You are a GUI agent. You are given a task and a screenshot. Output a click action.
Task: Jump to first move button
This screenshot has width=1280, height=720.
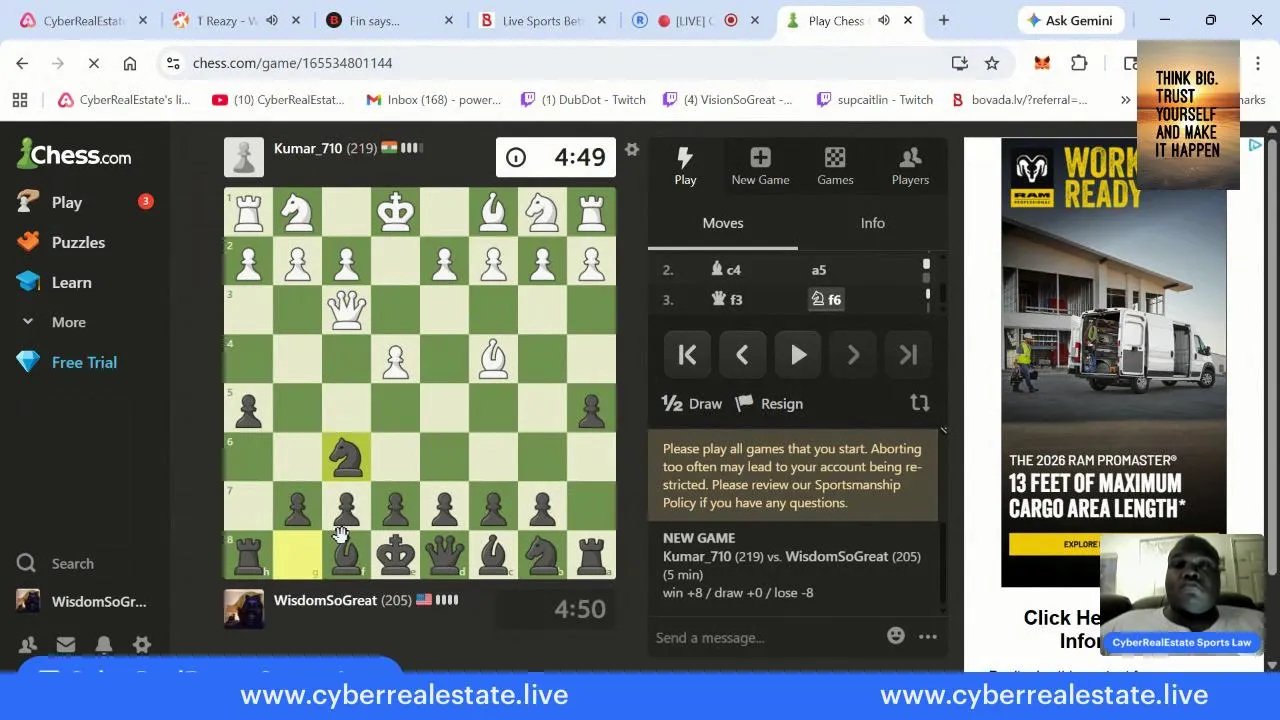[x=688, y=355]
